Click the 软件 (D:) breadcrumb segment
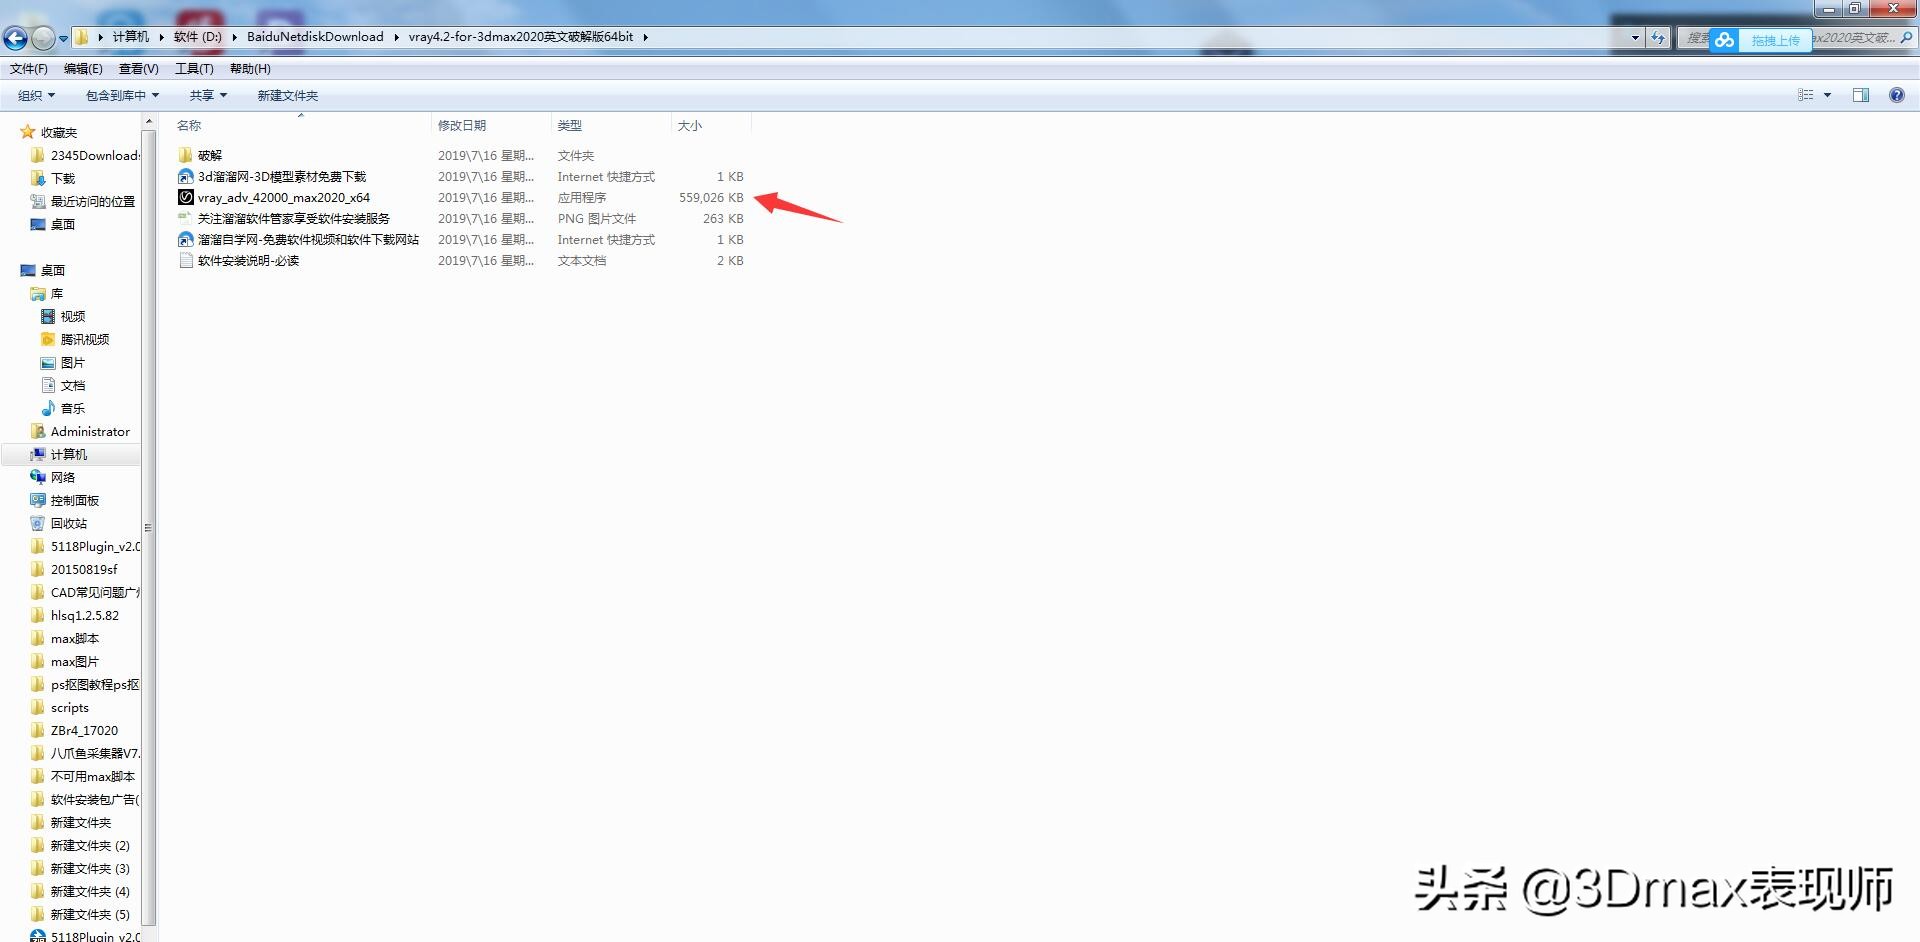The image size is (1920, 942). 198,37
